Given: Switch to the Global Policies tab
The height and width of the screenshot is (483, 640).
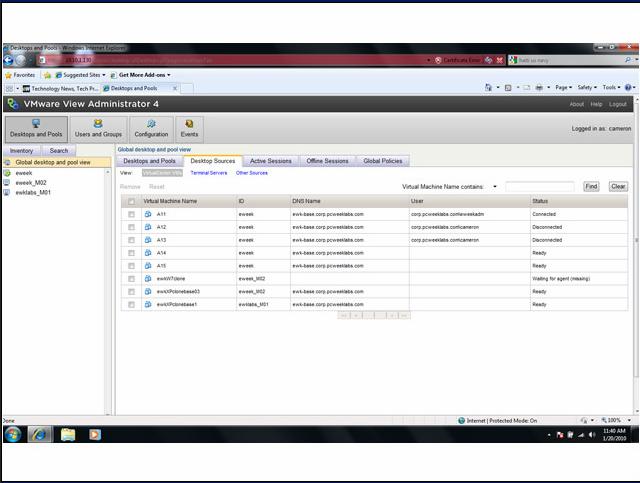Looking at the screenshot, I should pos(383,161).
